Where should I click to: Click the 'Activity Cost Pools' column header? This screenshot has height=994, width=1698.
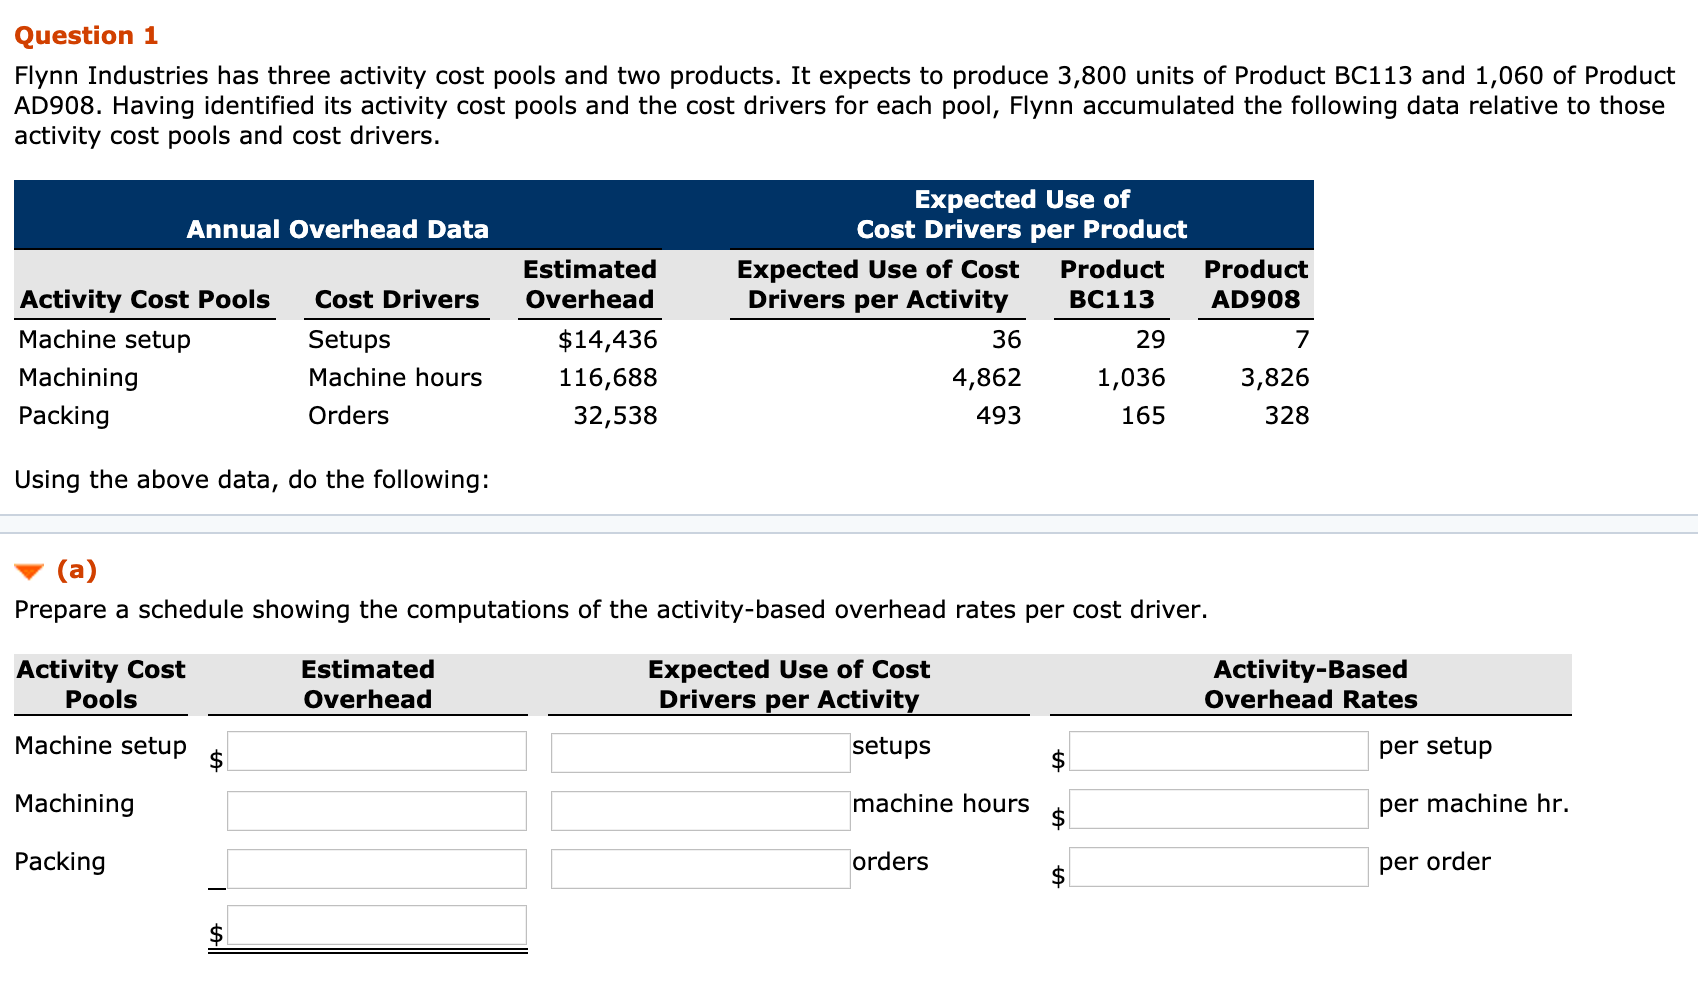(145, 300)
